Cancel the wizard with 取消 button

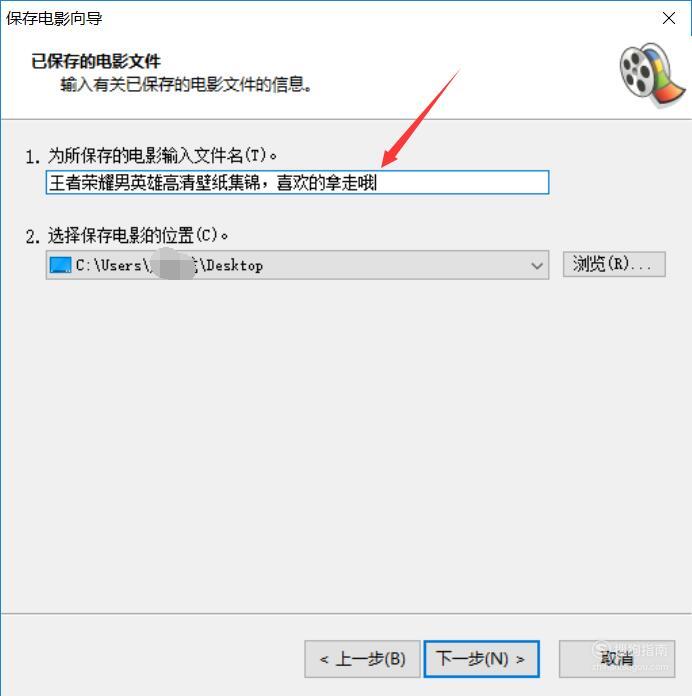tap(617, 659)
